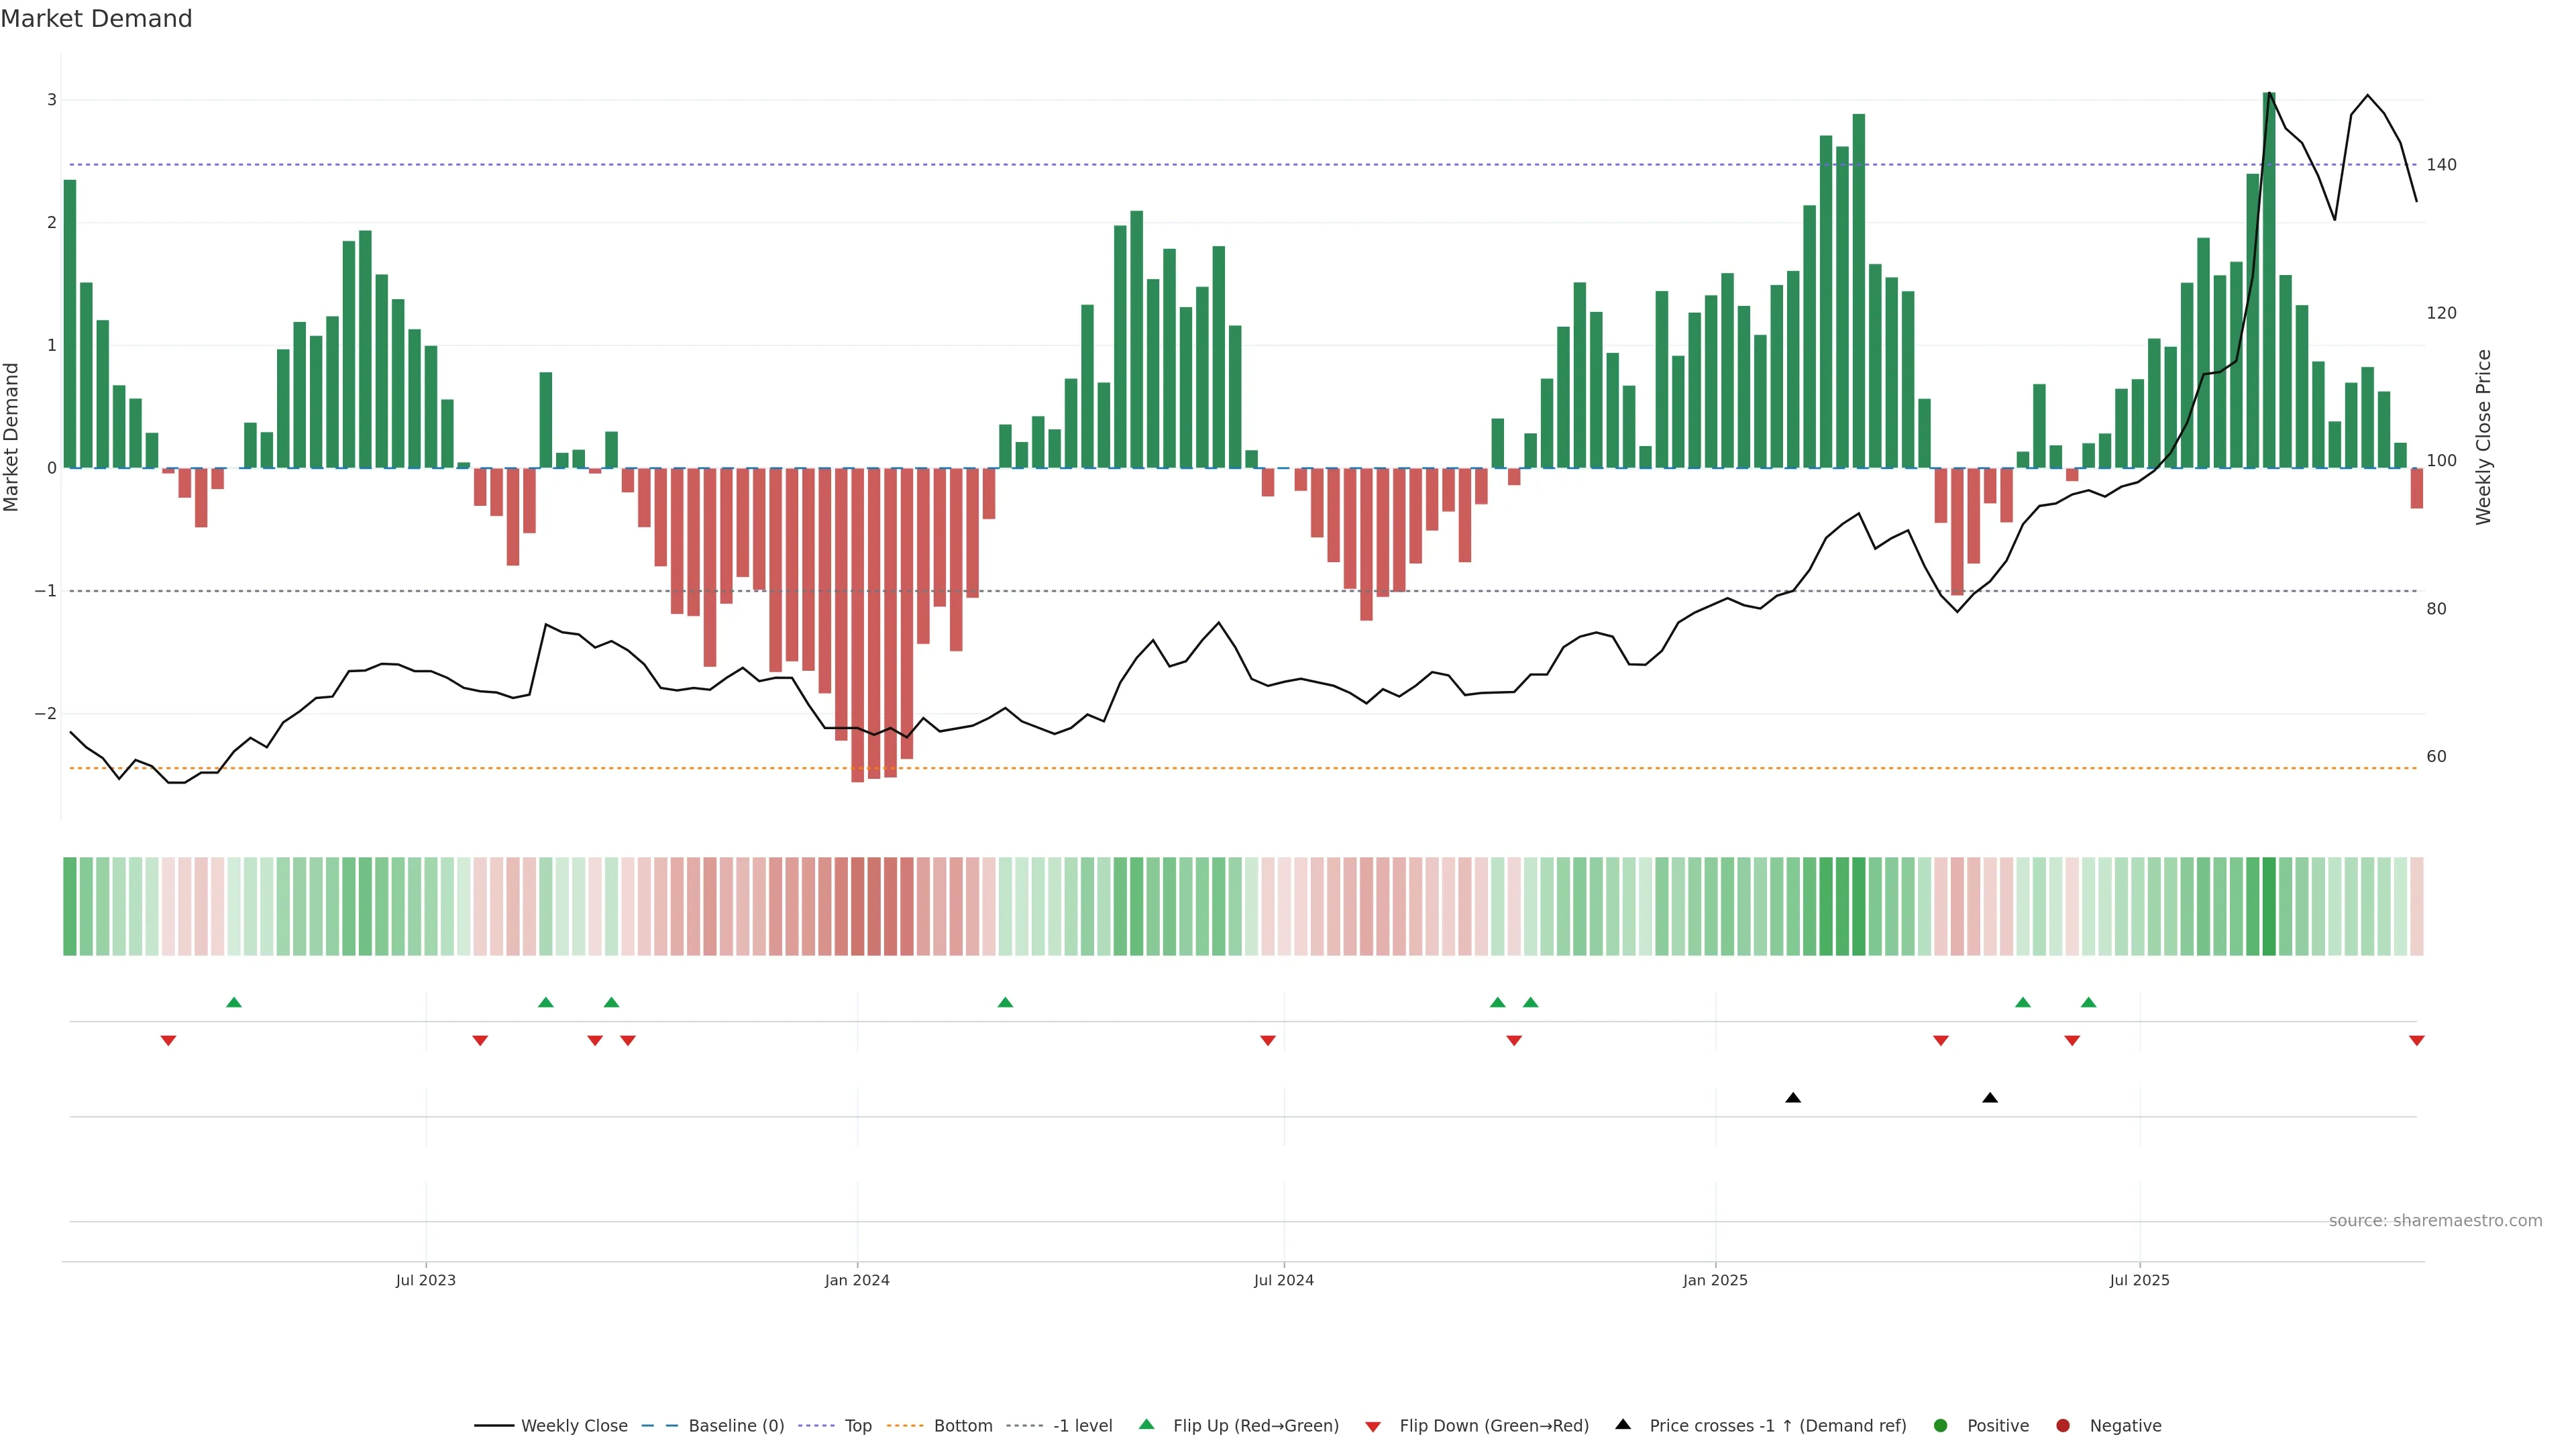Click the Market Demand chart title

point(96,19)
